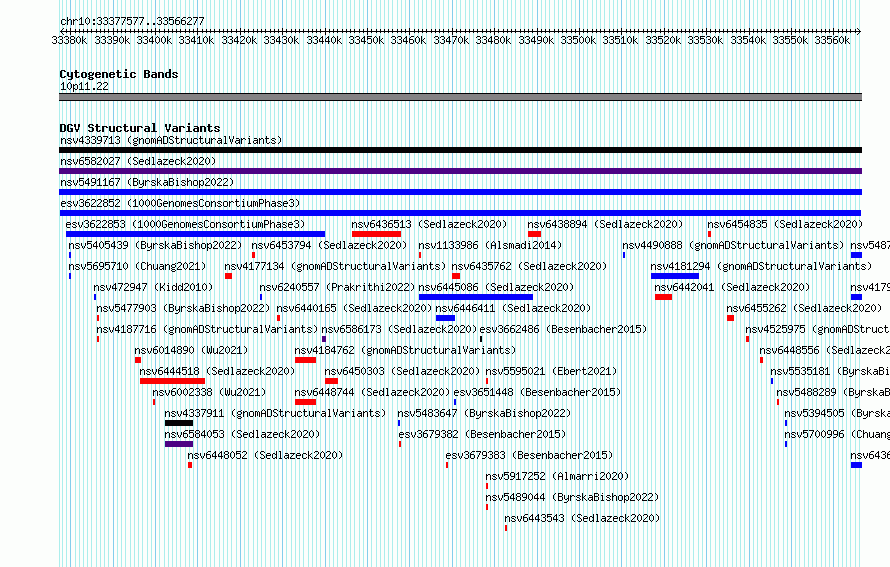Click Cytogenetic Bands track title
This screenshot has height=567, width=890.
(119, 74)
